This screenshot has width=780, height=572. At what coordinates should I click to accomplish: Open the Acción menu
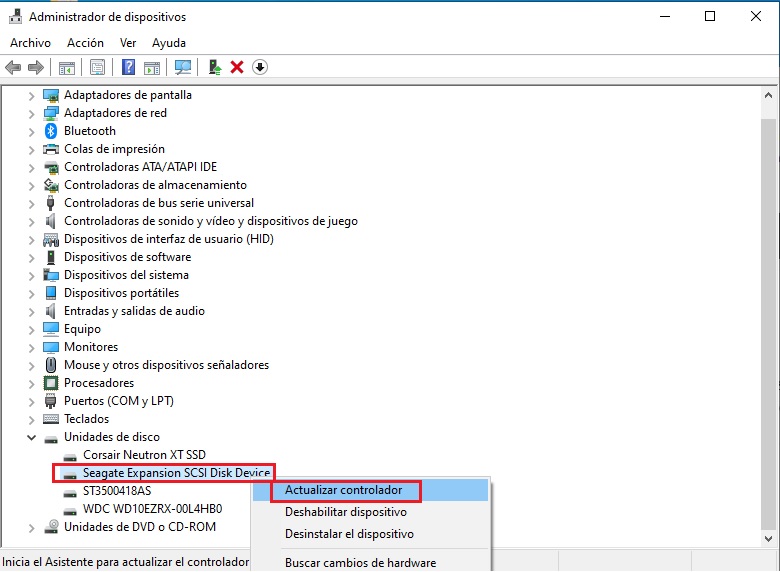85,43
